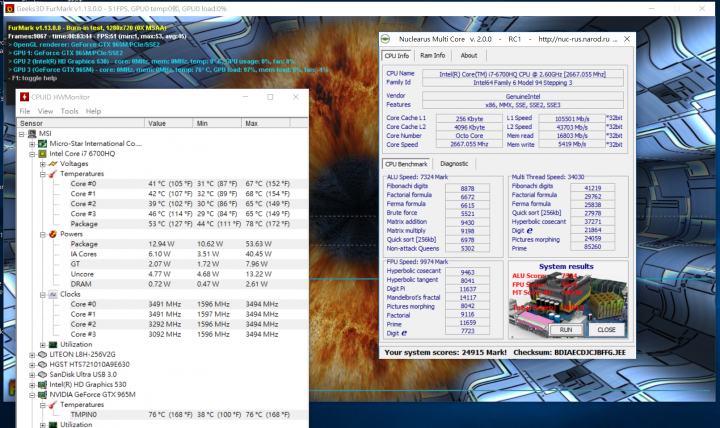The width and height of the screenshot is (720, 428).
Task: Collapse the Clocks node
Action: [x=43, y=295]
